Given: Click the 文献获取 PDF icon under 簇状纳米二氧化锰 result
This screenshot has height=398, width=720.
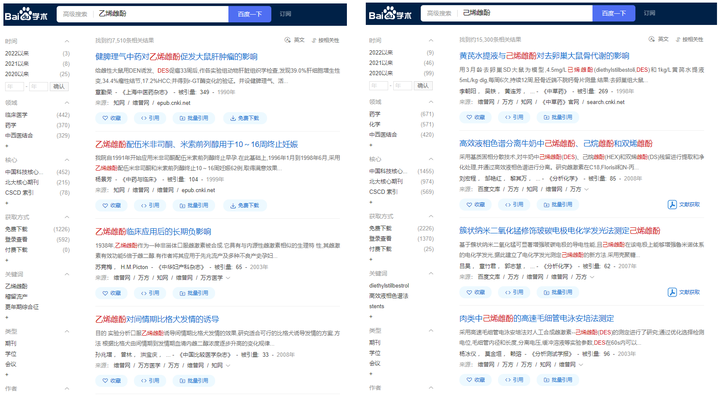Looking at the screenshot, I should coord(672,292).
